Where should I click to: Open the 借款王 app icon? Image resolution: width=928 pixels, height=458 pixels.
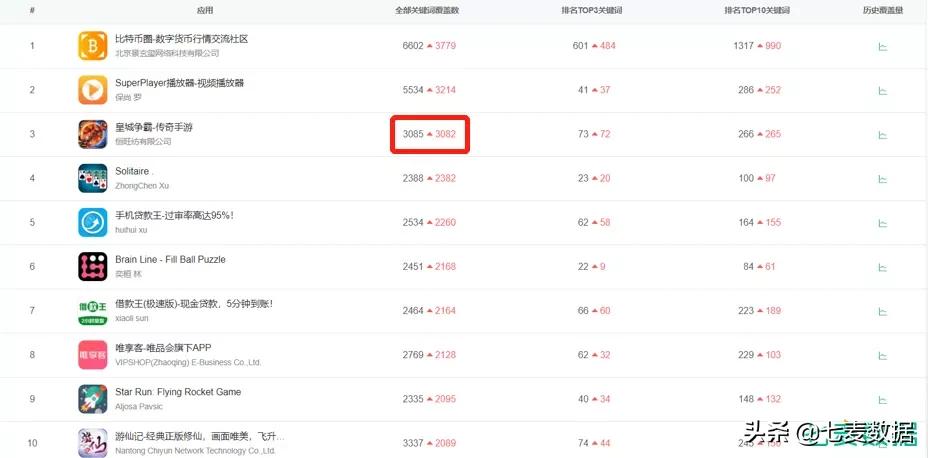tap(93, 311)
